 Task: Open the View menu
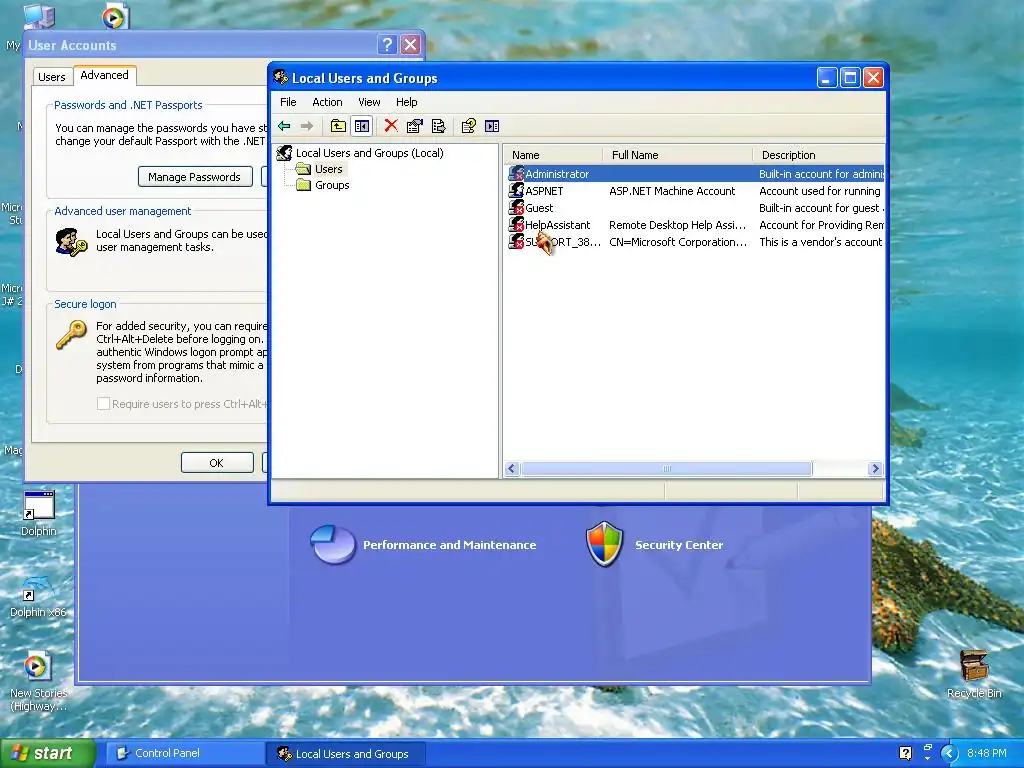coord(369,102)
